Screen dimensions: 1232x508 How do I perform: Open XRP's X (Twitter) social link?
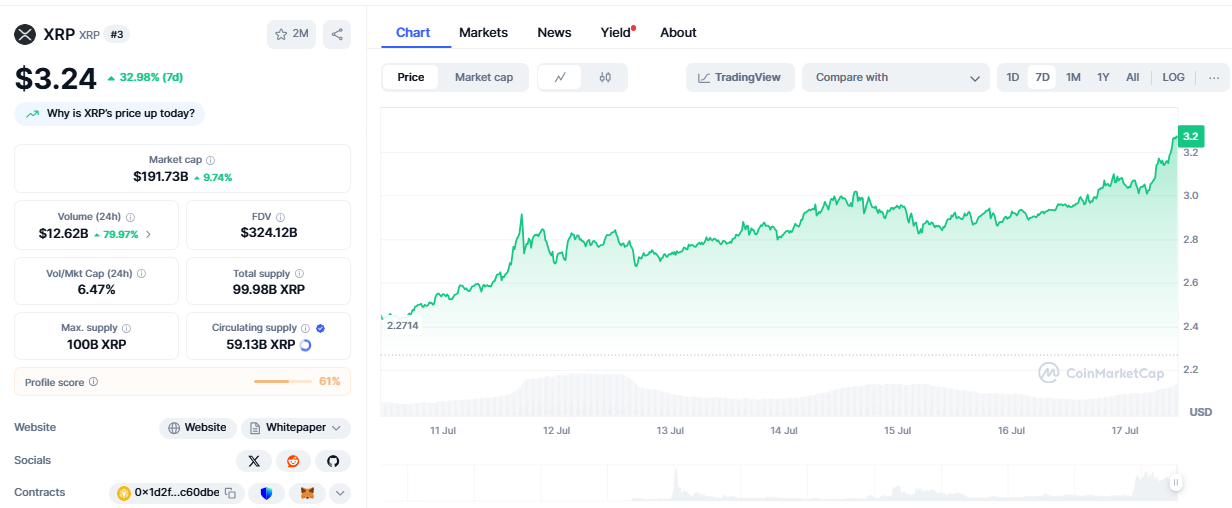pyautogui.click(x=254, y=460)
